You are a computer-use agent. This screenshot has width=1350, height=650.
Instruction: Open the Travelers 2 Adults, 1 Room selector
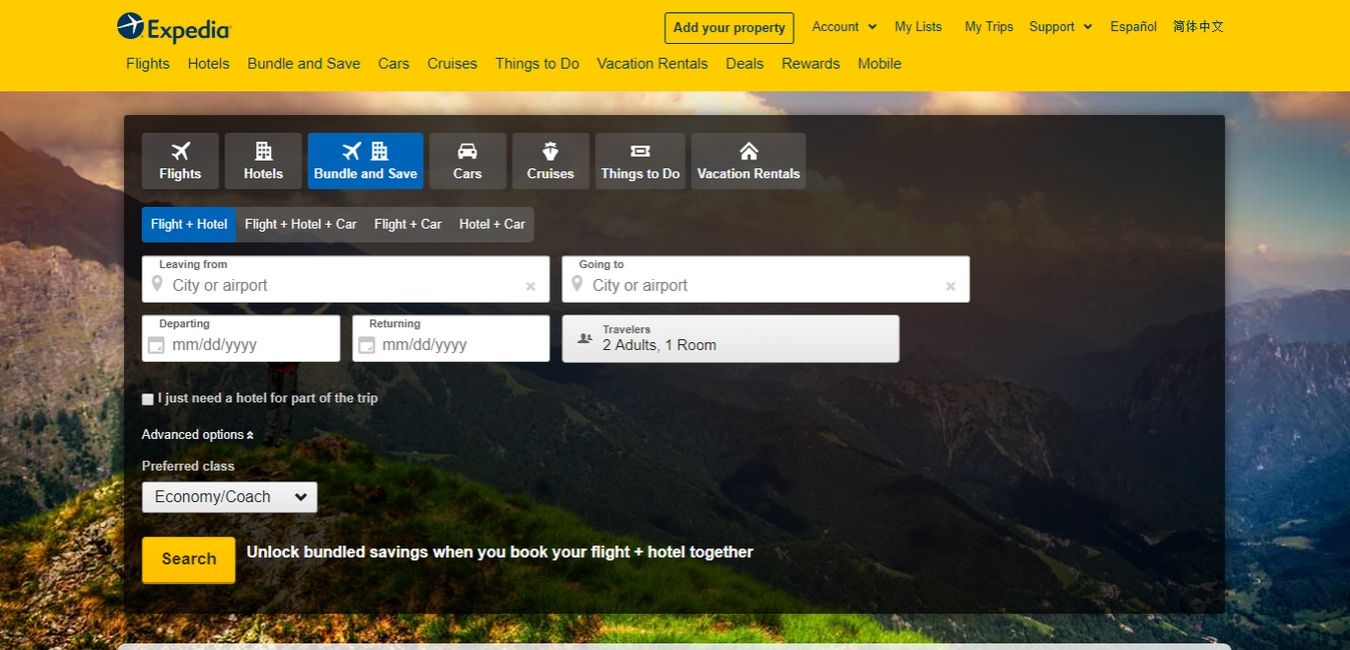point(730,339)
